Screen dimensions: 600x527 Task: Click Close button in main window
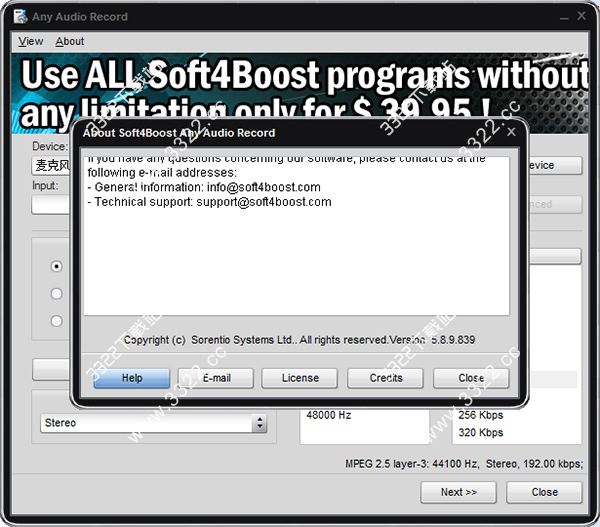tap(544, 492)
